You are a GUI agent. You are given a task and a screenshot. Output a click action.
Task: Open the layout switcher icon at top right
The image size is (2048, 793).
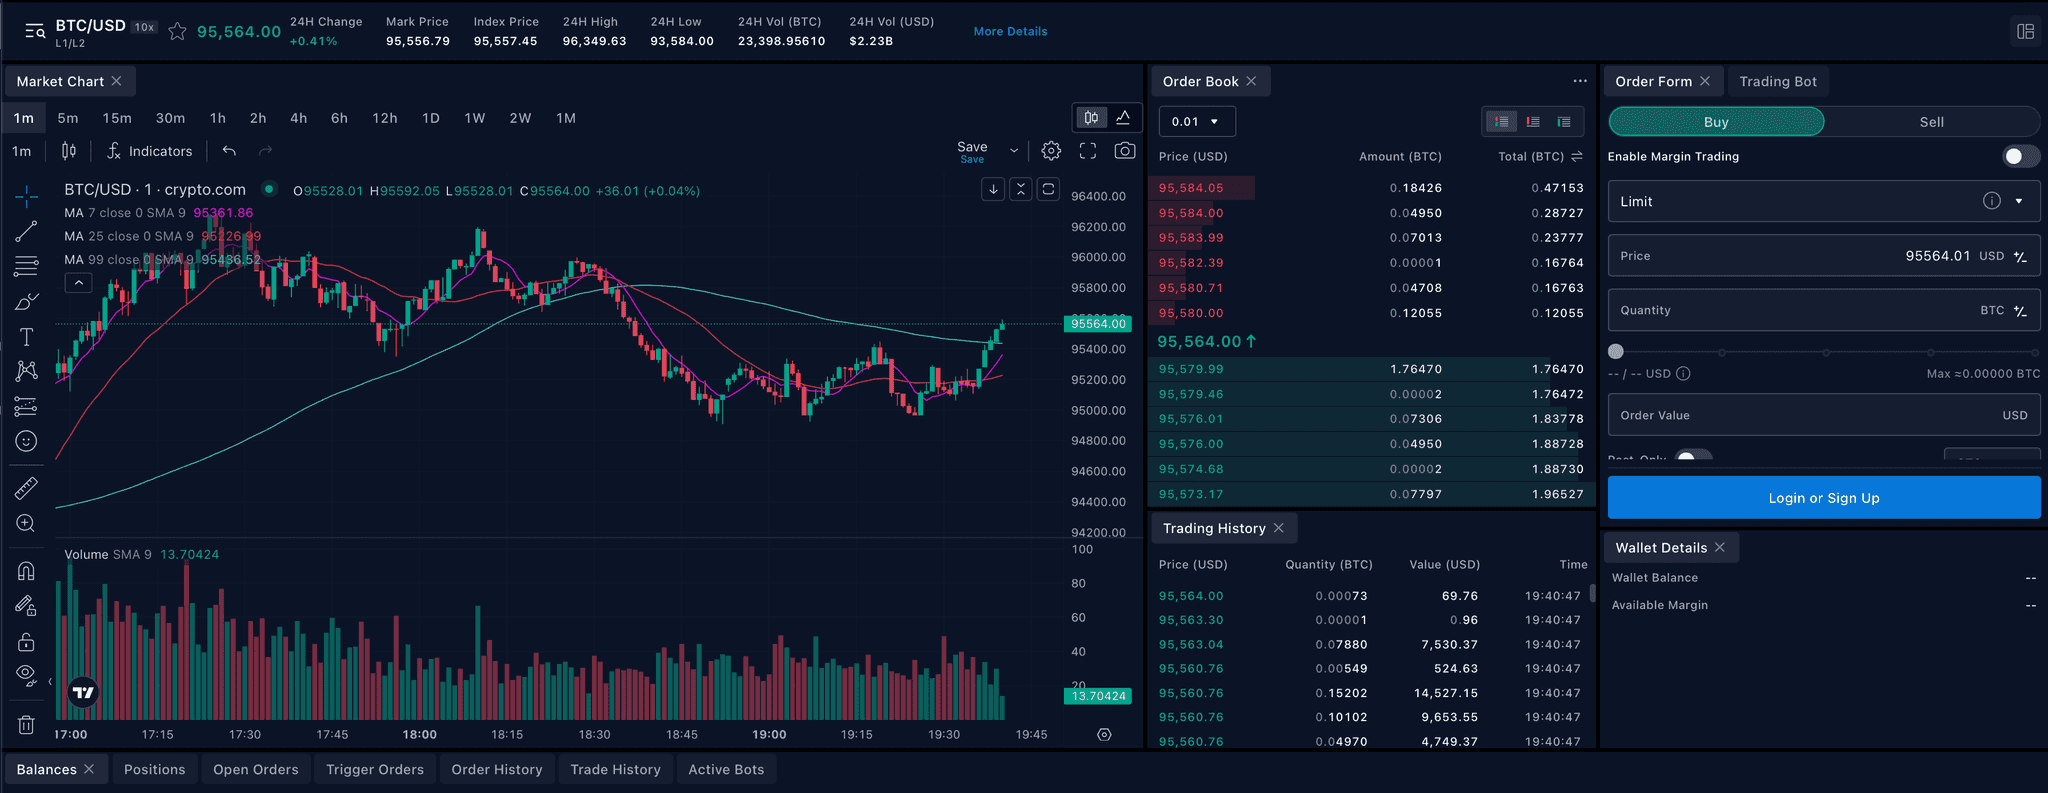coord(2025,32)
